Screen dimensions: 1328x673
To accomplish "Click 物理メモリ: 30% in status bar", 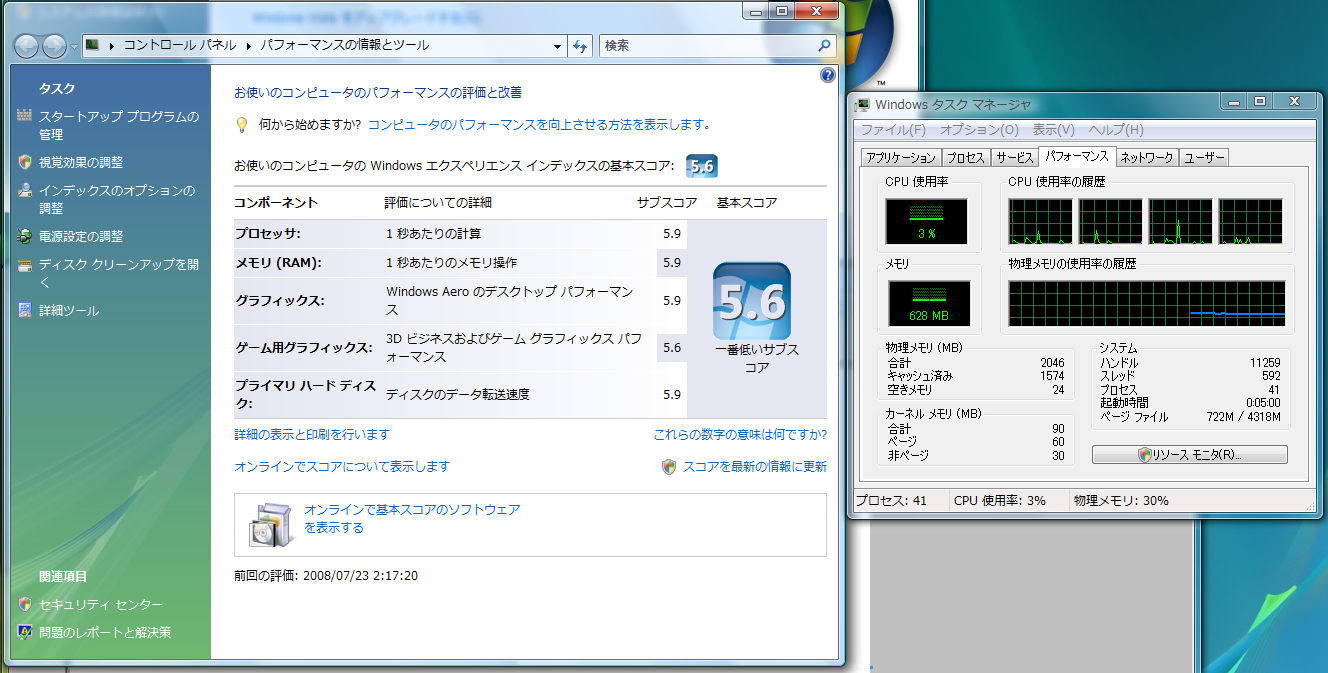I will coord(1121,501).
